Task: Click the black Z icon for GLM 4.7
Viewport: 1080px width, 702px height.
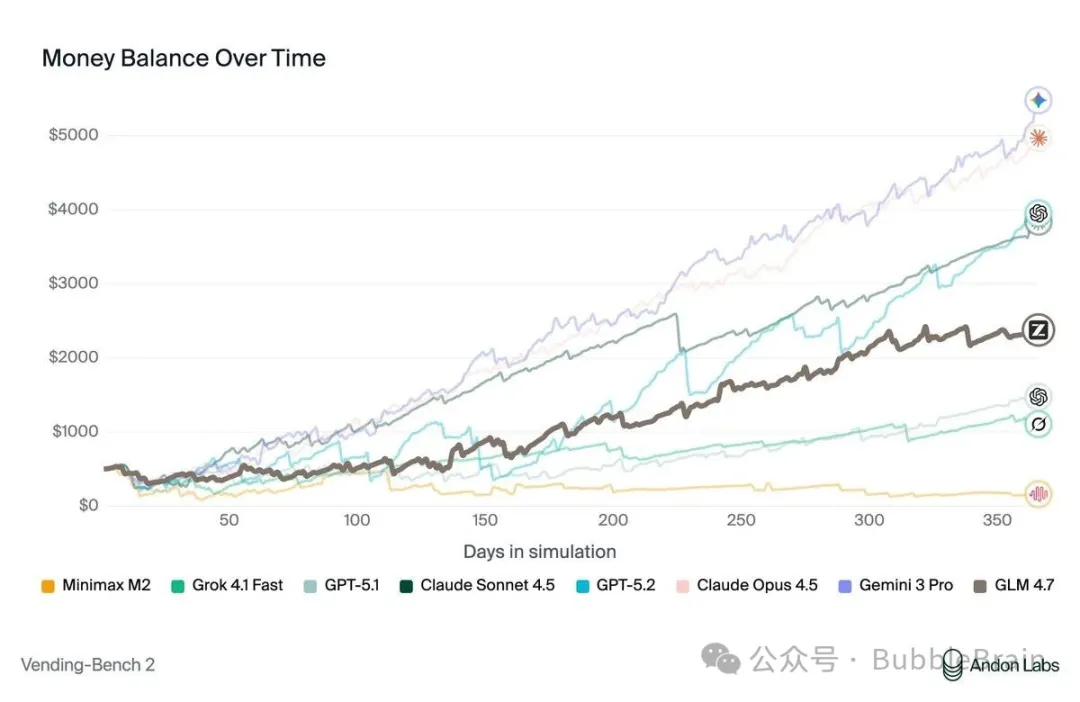Action: [x=1039, y=330]
